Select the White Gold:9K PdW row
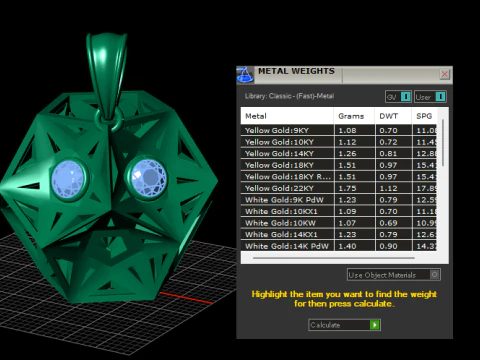Screen dimensions: 480x360 coord(339,200)
